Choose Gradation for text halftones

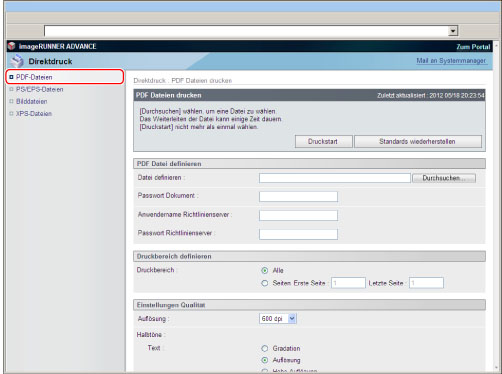[265, 348]
